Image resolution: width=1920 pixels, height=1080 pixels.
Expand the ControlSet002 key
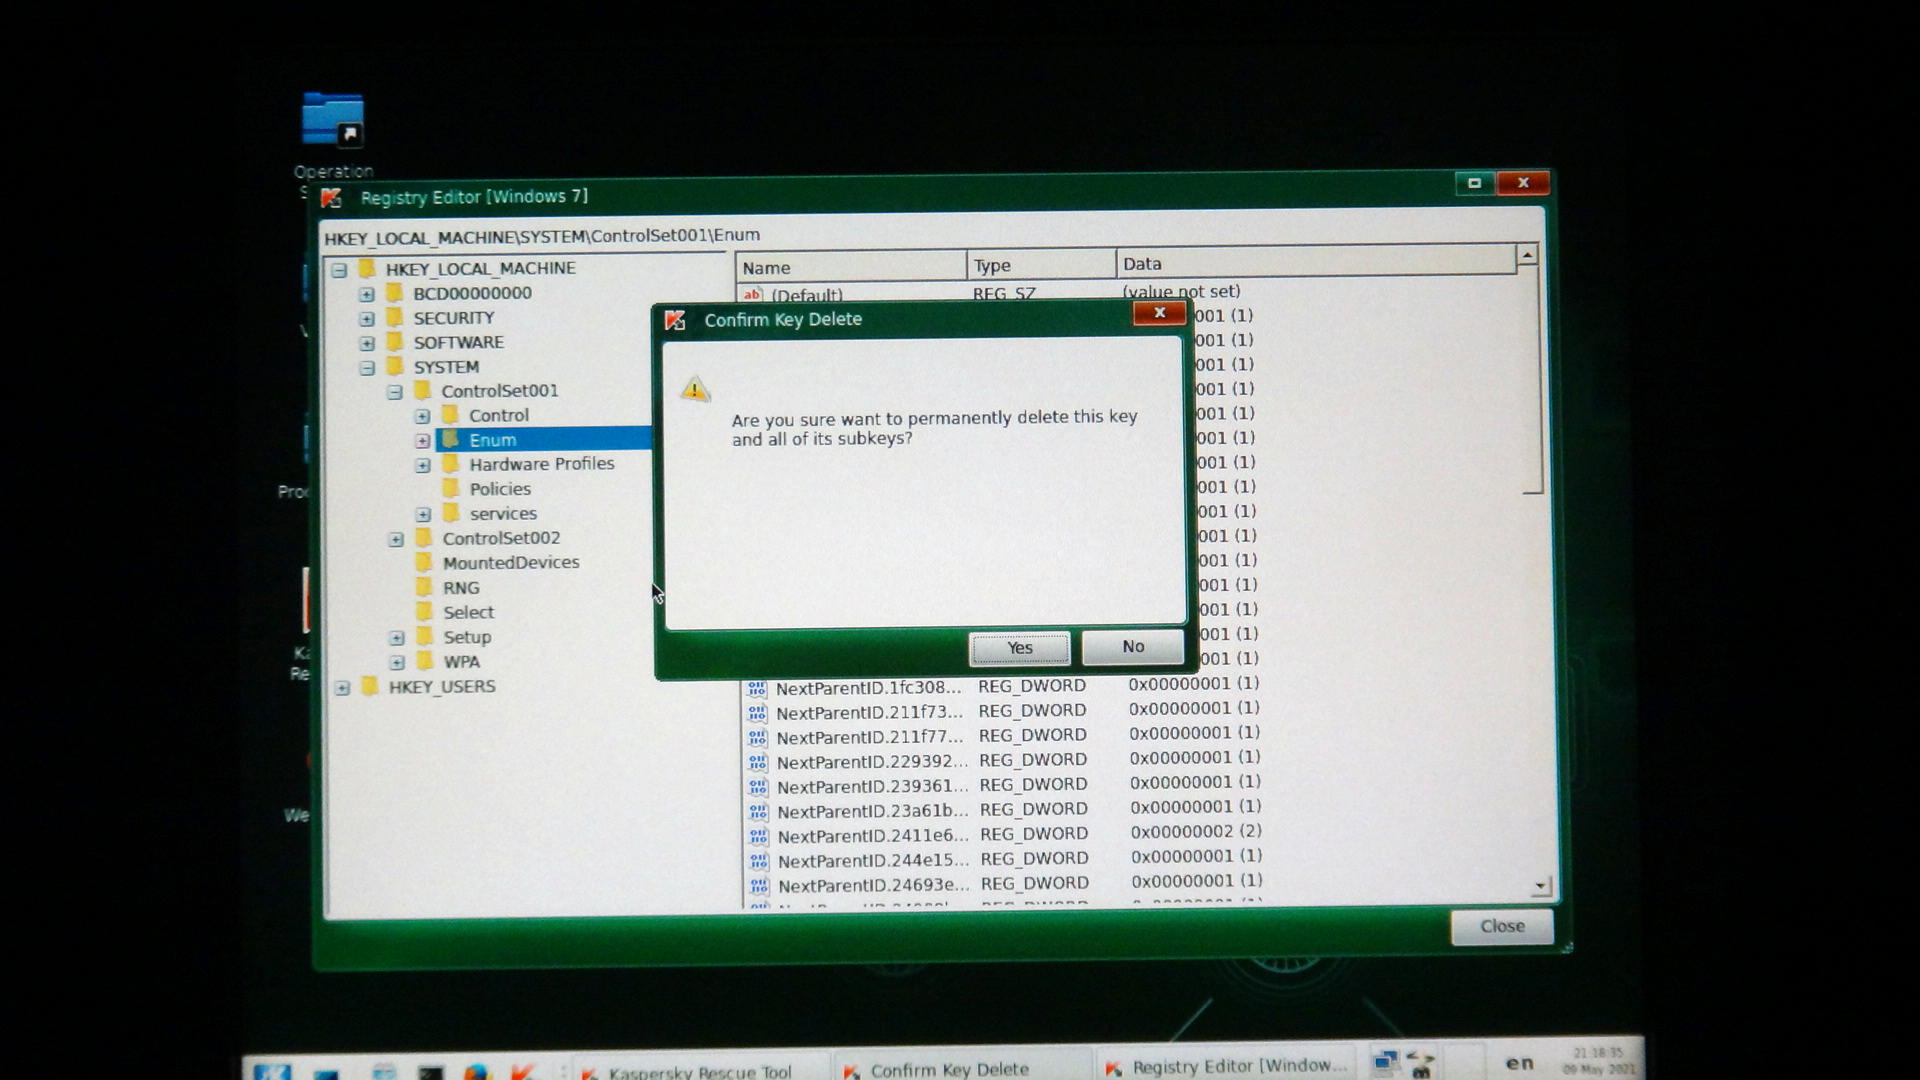(x=396, y=540)
